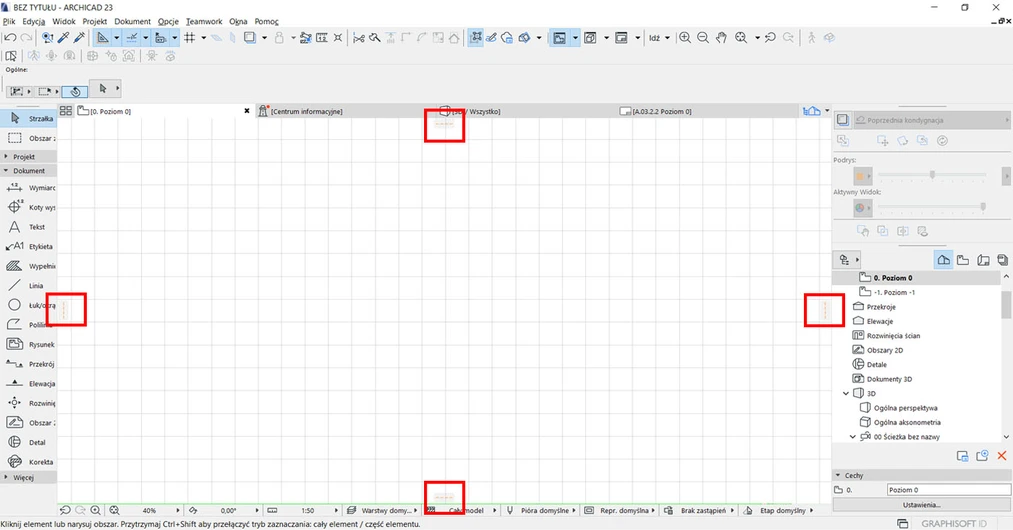Screen dimensions: 1013x530
Task: Open the floor plan view dropdown arrow
Action: pyautogui.click(x=575, y=37)
